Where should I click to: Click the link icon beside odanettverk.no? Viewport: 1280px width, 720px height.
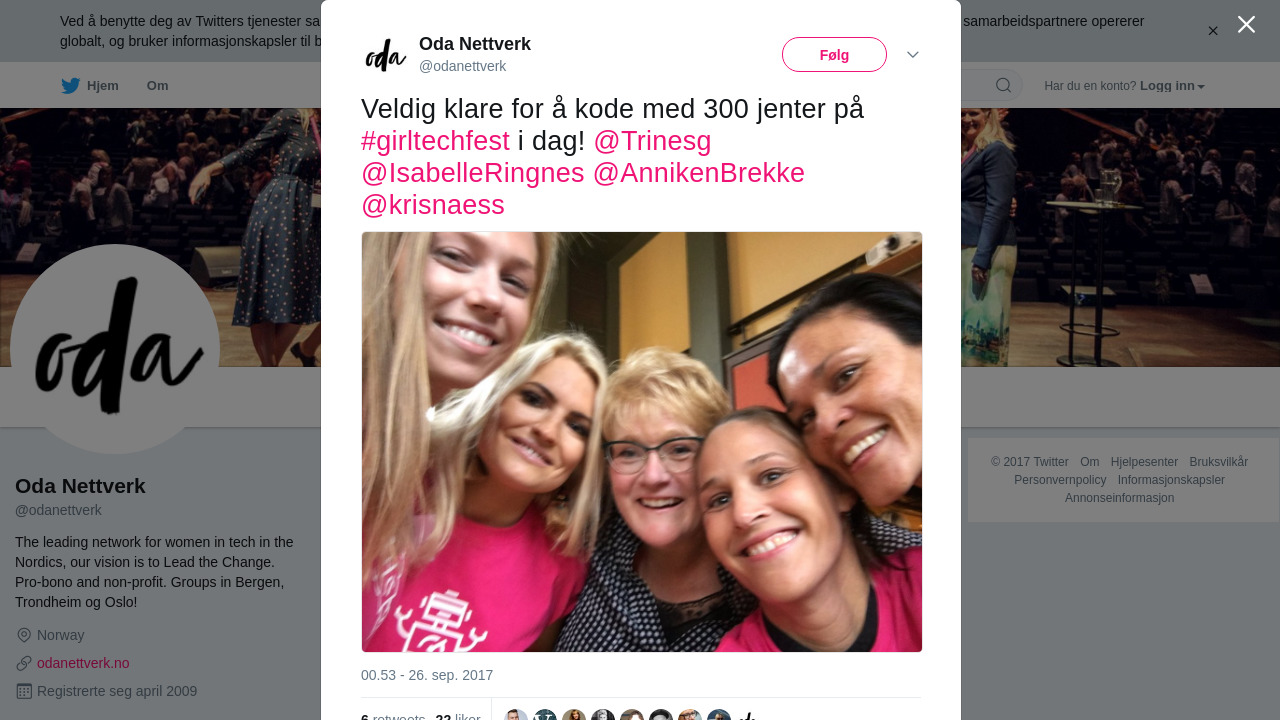point(24,663)
